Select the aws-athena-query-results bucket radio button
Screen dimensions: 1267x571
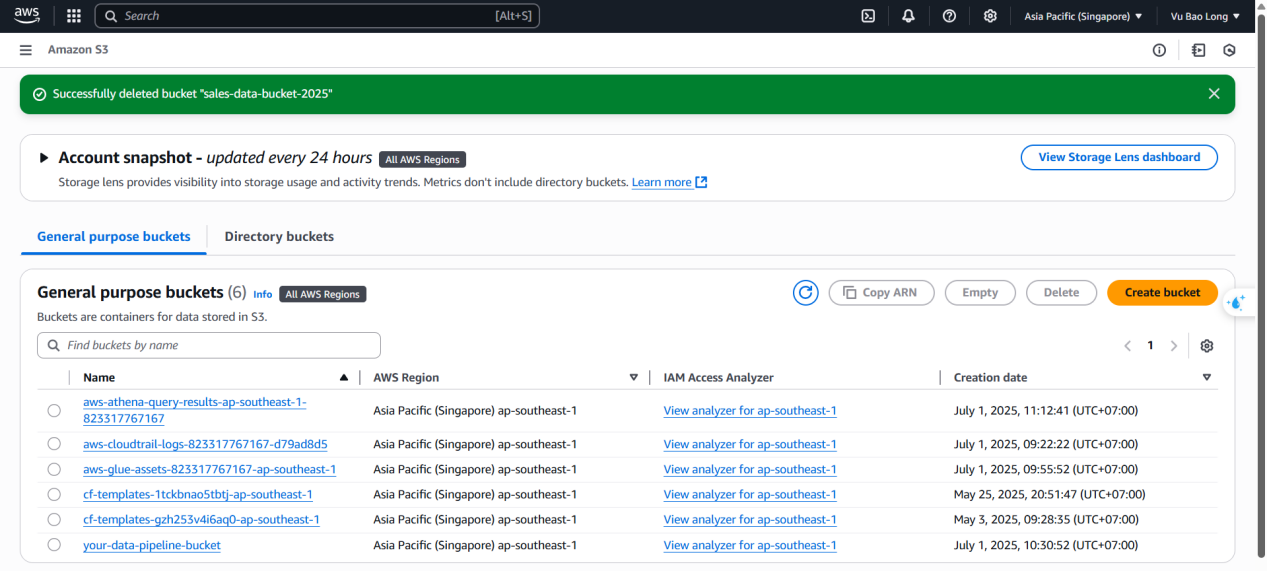54,410
